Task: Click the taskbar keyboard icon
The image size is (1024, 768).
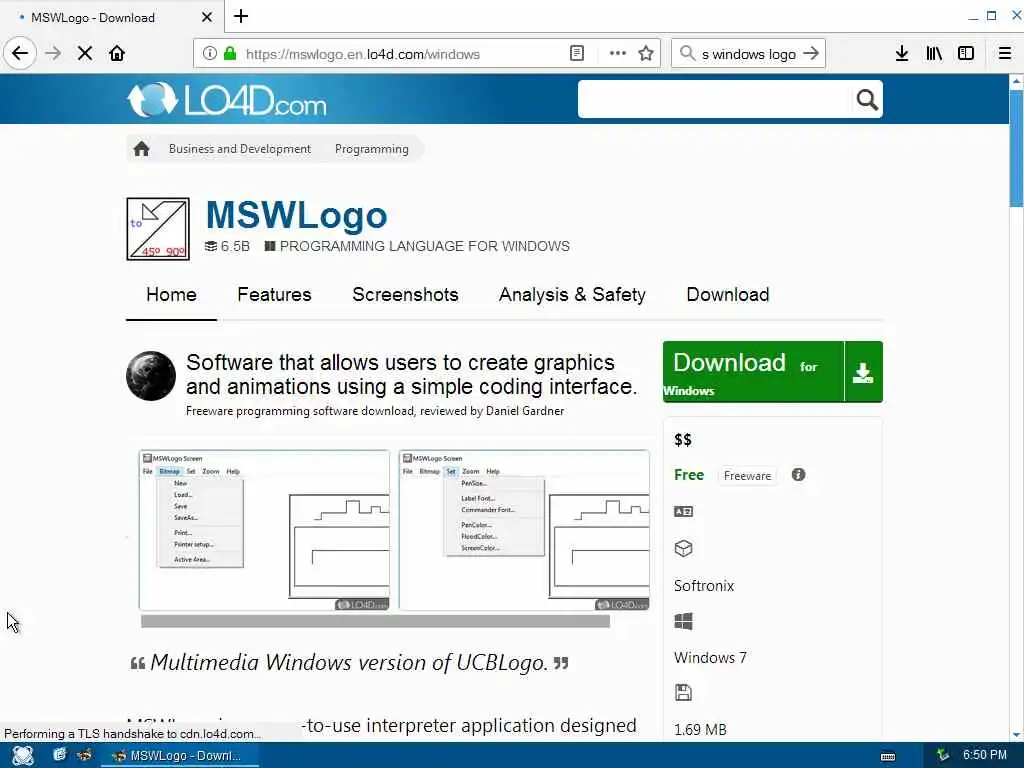Action: coord(888,757)
